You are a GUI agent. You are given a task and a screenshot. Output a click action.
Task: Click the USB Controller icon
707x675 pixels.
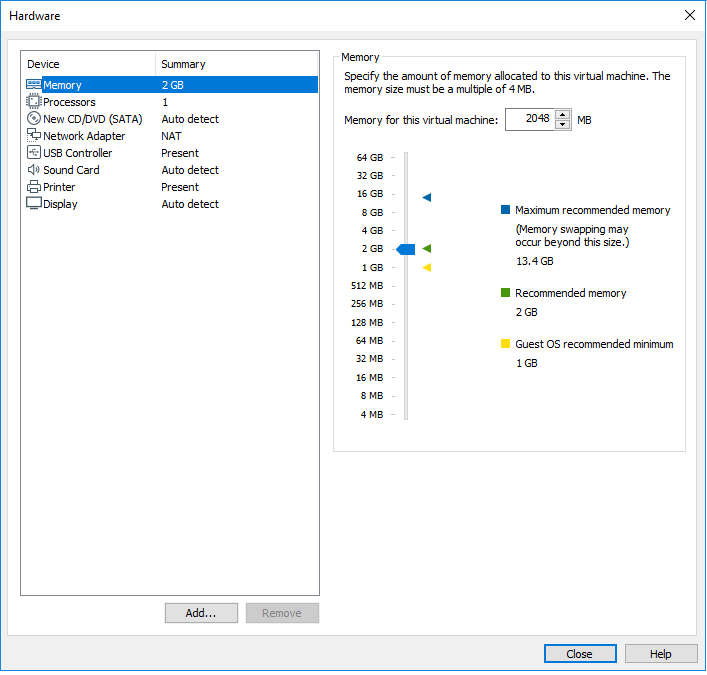[34, 153]
